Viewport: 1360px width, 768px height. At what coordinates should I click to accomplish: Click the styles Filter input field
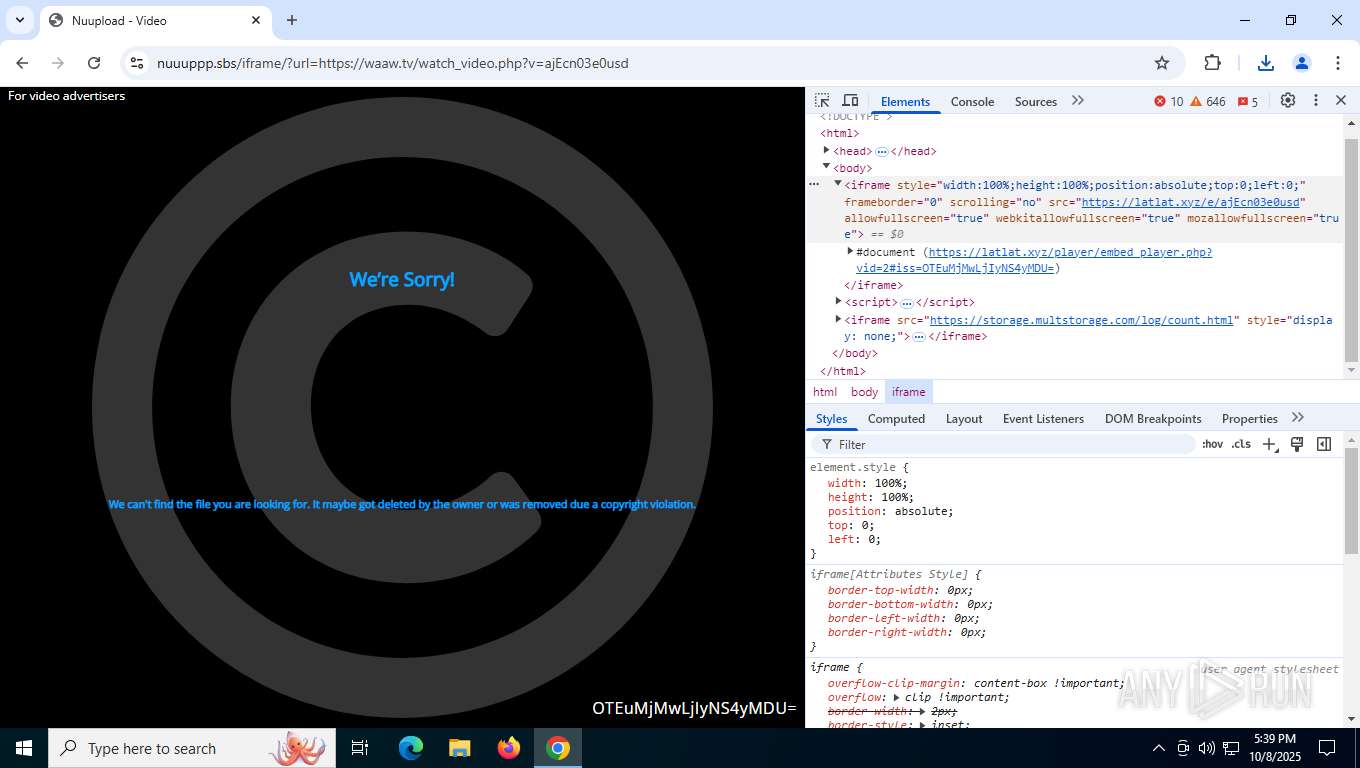pos(1005,444)
